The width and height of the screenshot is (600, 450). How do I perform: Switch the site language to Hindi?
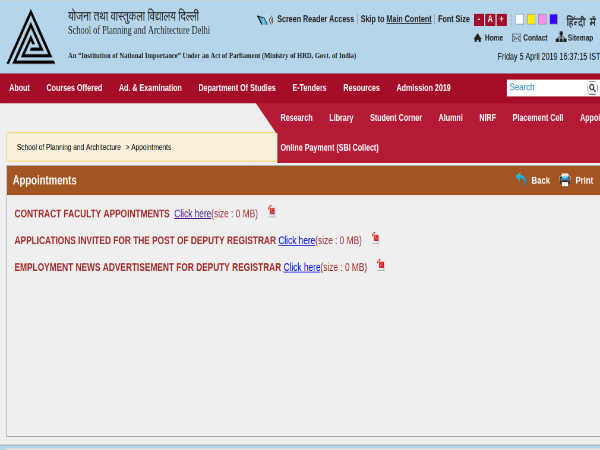[581, 21]
